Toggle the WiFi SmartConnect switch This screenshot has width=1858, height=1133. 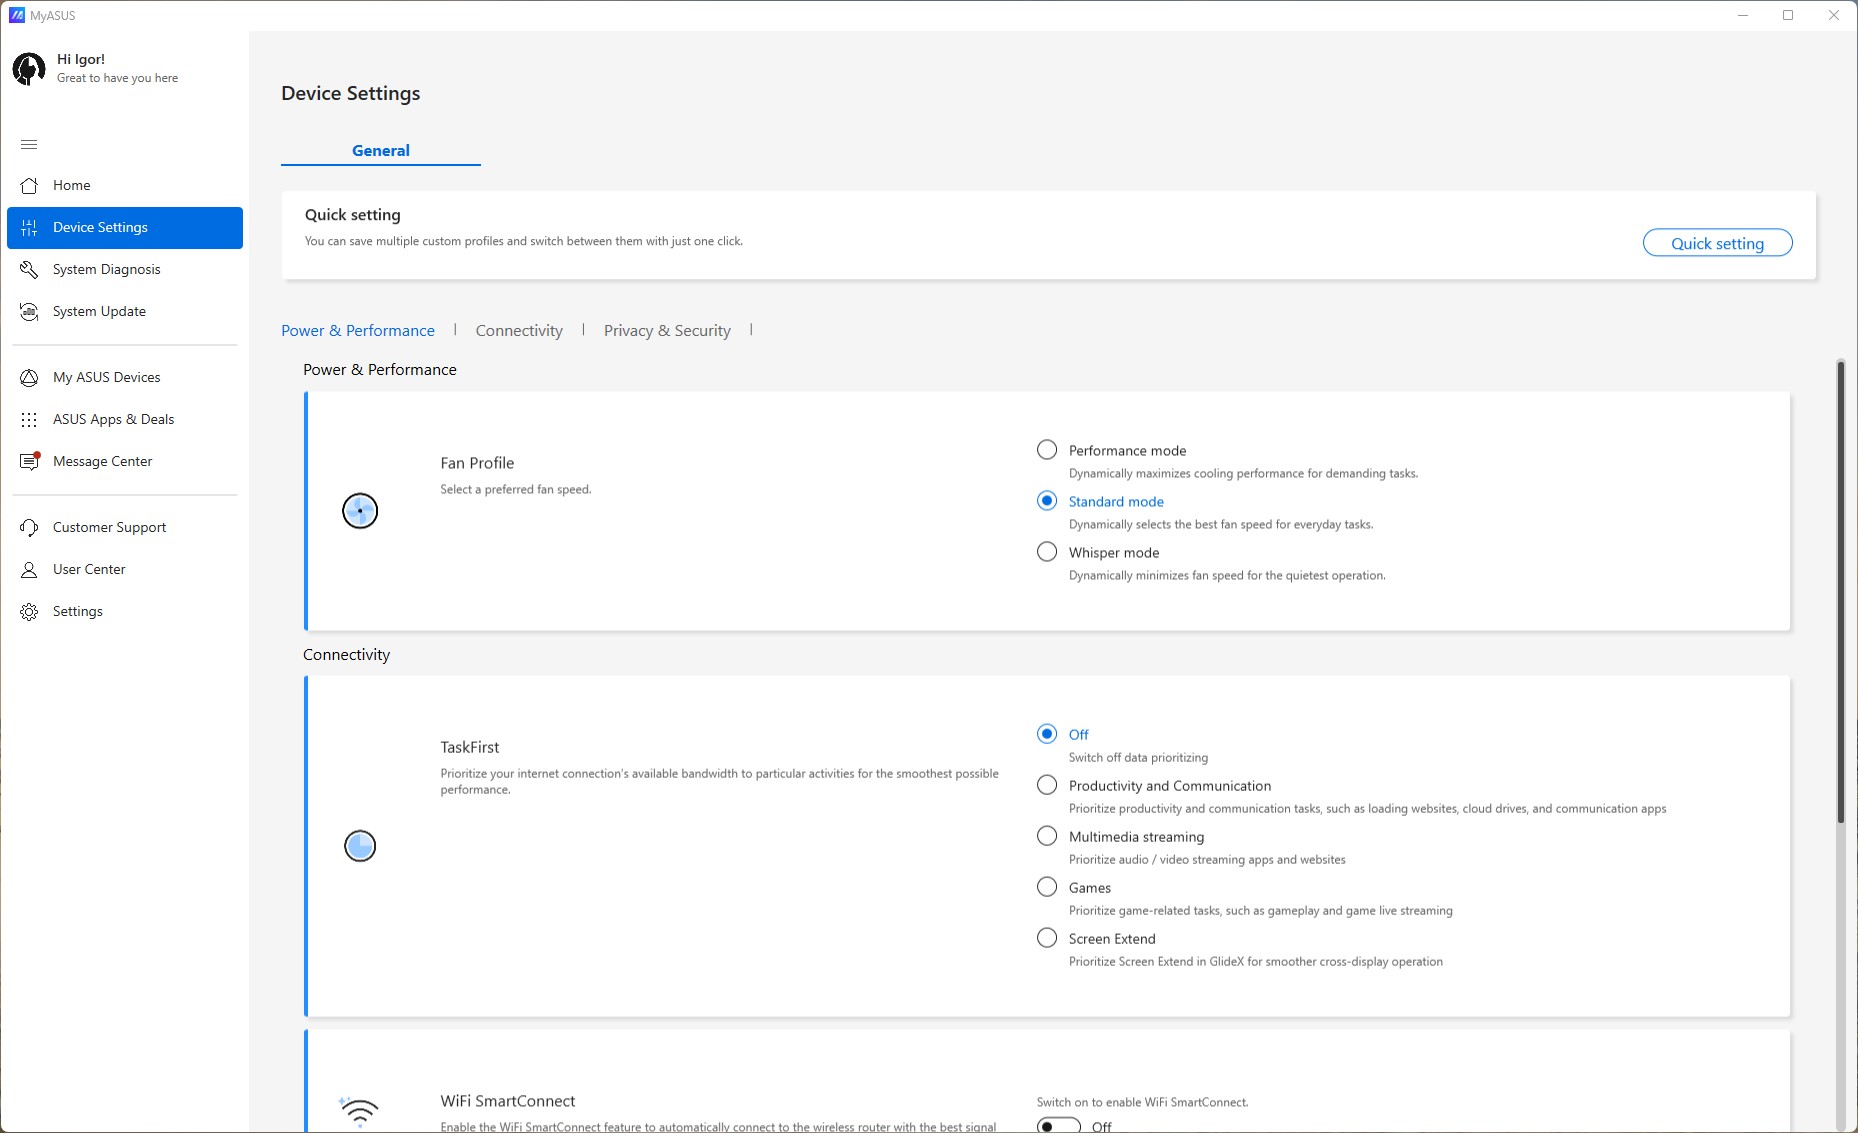(1059, 1126)
